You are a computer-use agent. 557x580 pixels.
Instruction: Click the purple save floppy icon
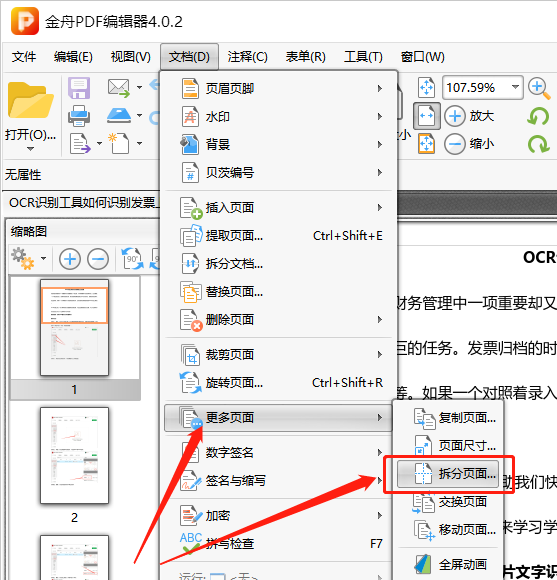(79, 88)
